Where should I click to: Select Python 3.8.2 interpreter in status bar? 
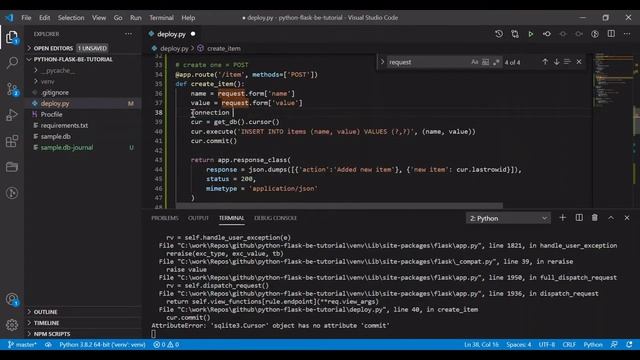(102, 344)
